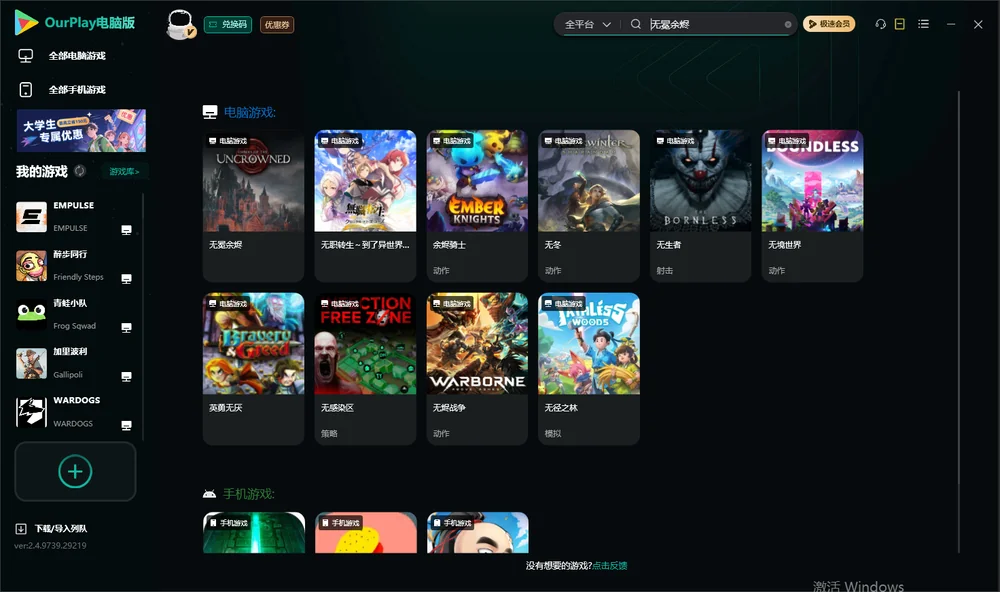Open the Bornless game card
Image resolution: width=1000 pixels, height=592 pixels.
click(x=700, y=206)
